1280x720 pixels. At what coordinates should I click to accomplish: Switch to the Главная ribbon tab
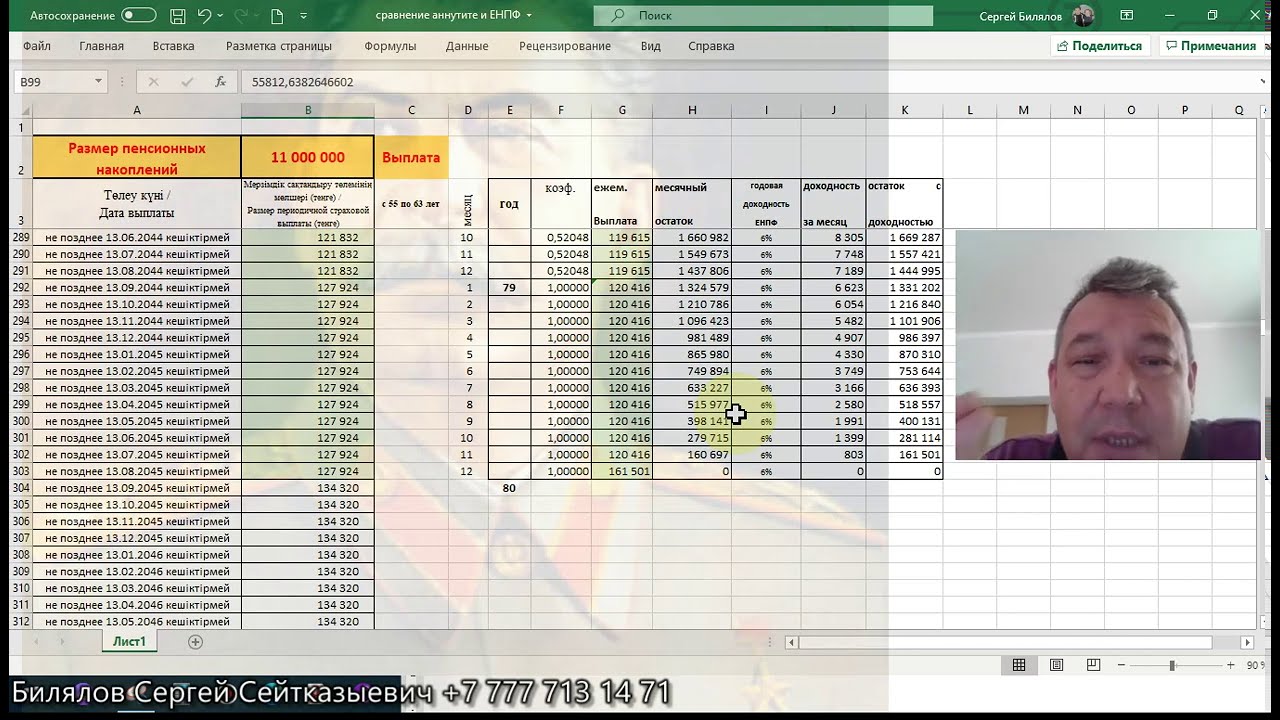102,46
